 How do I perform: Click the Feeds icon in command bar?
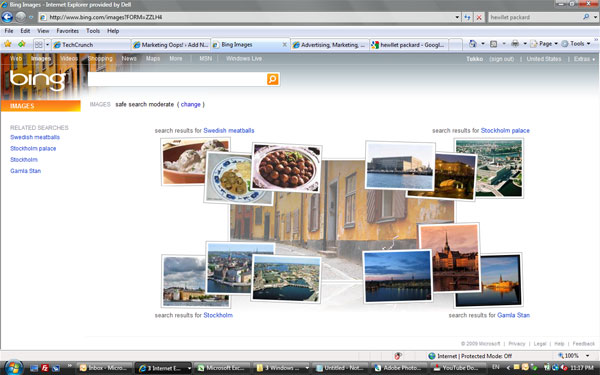click(494, 44)
